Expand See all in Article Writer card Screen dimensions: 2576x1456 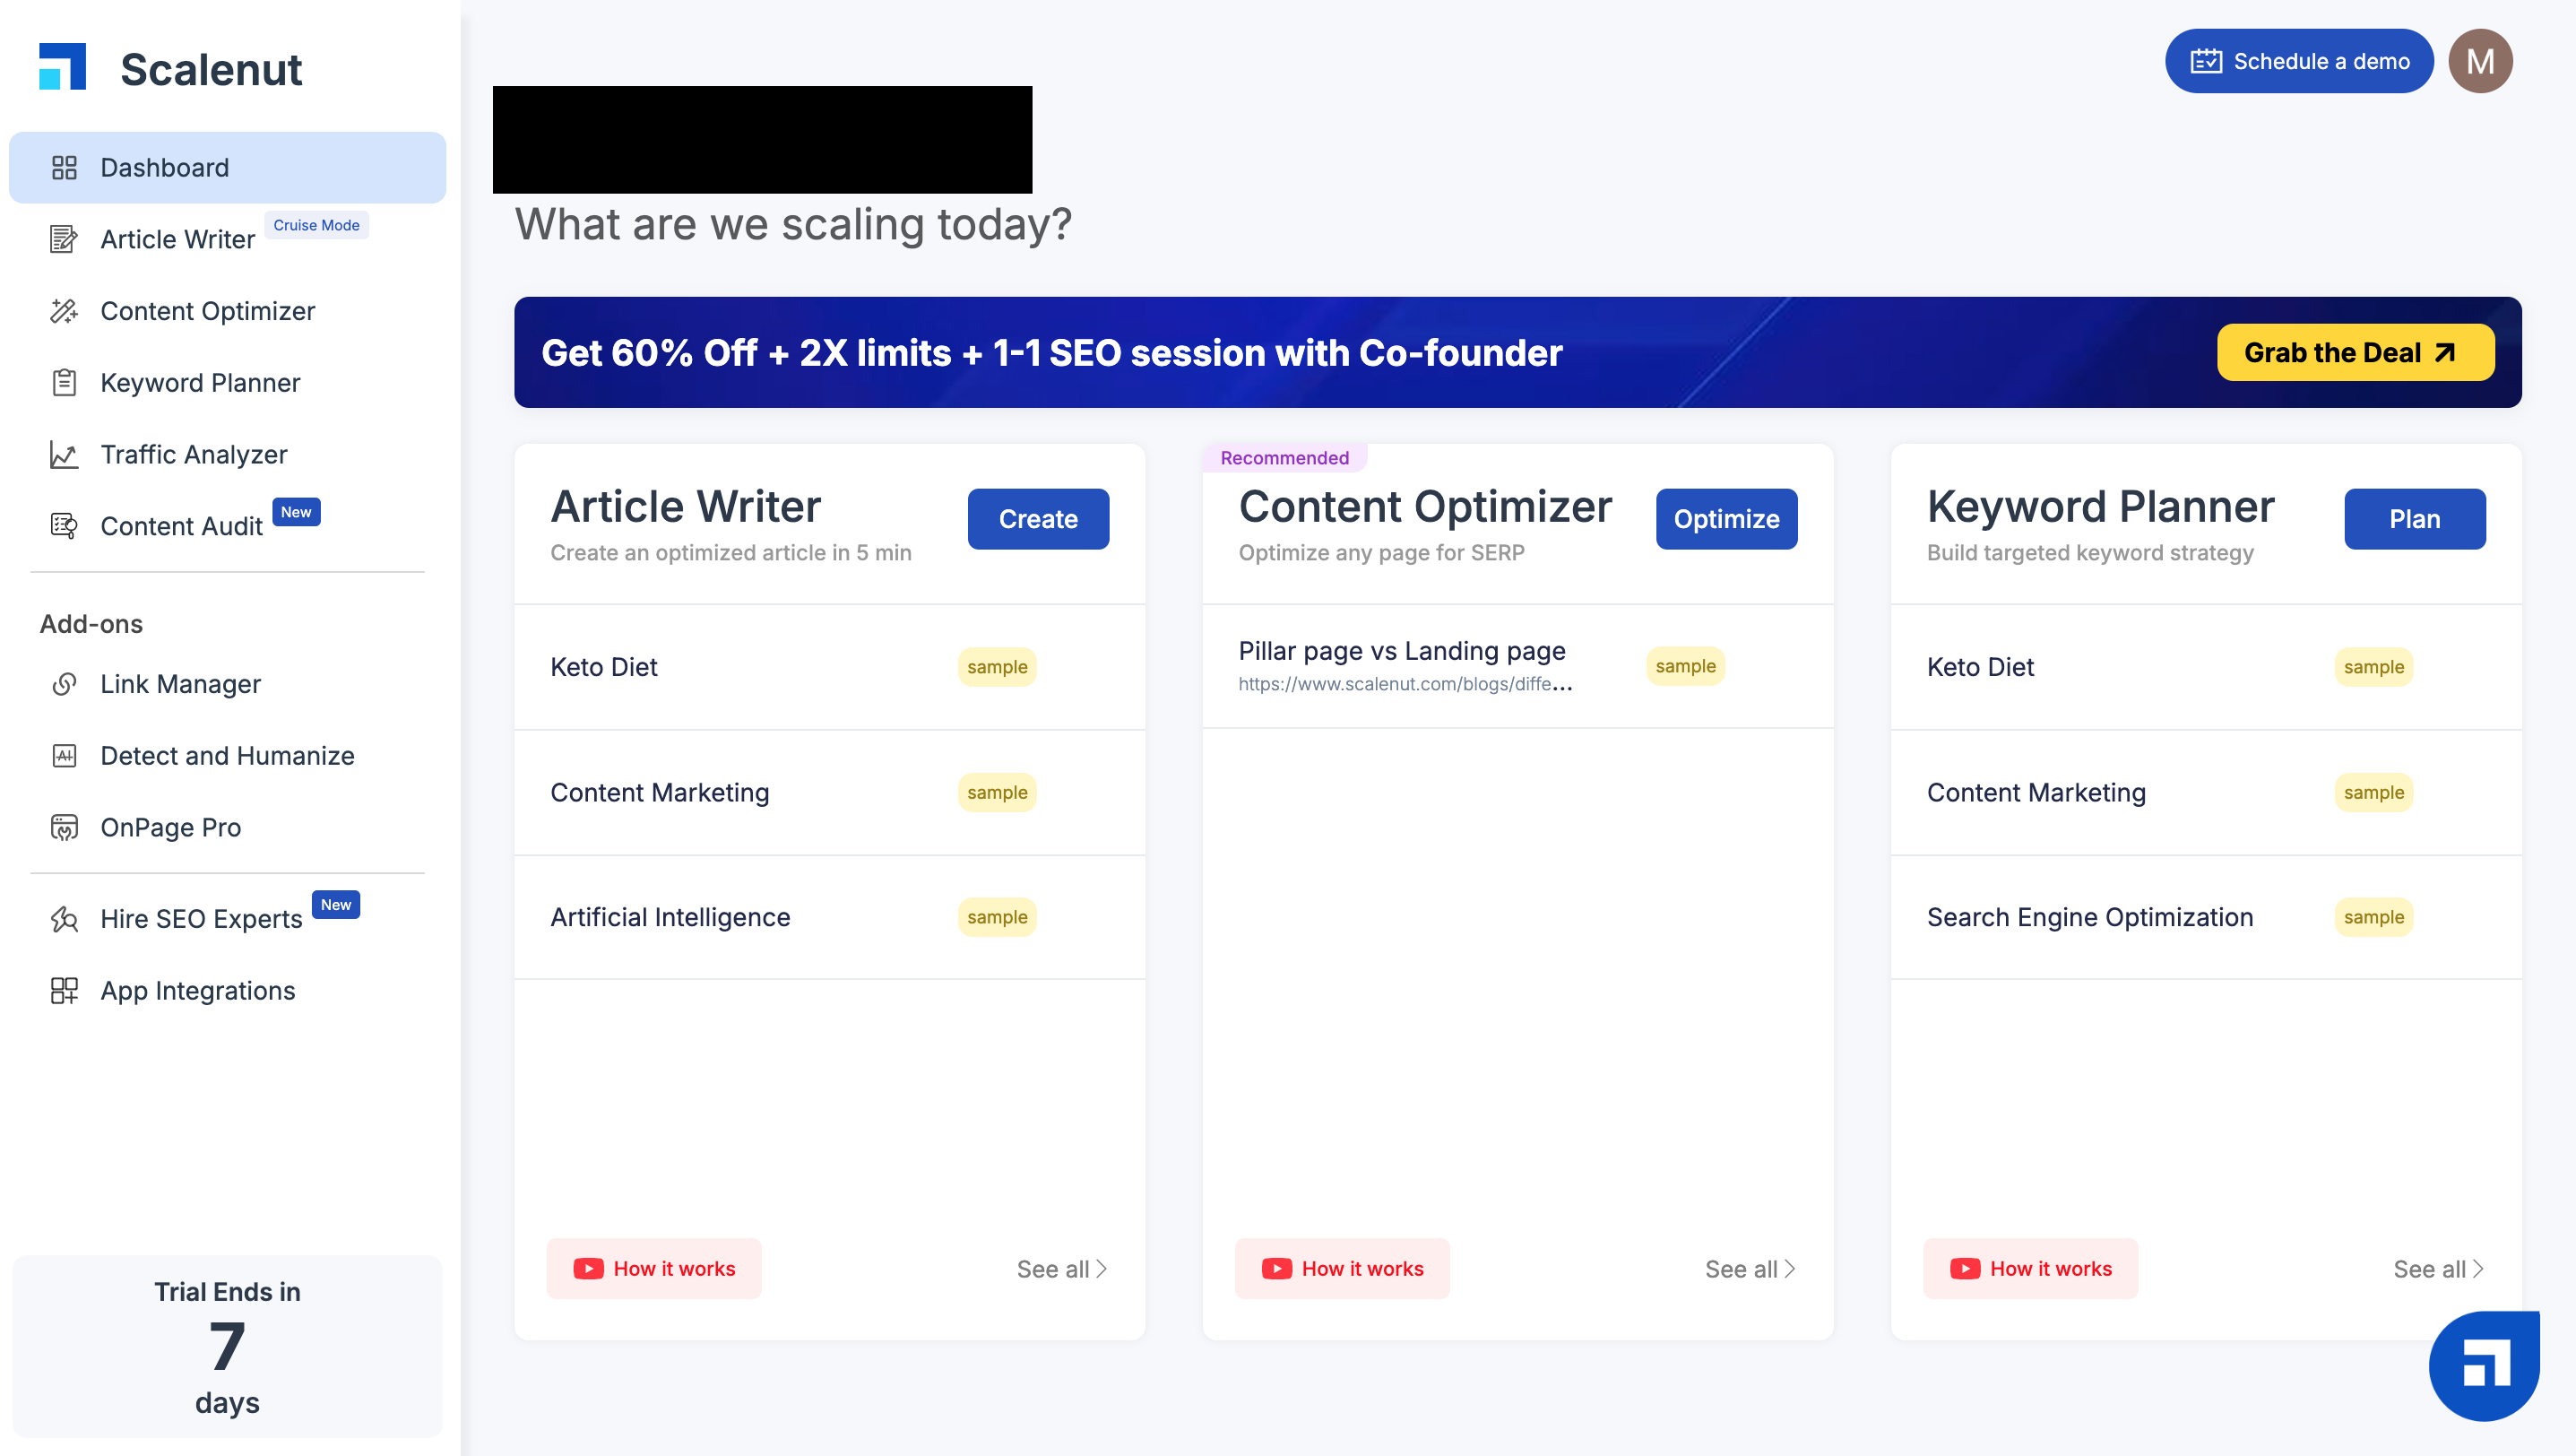click(1061, 1269)
